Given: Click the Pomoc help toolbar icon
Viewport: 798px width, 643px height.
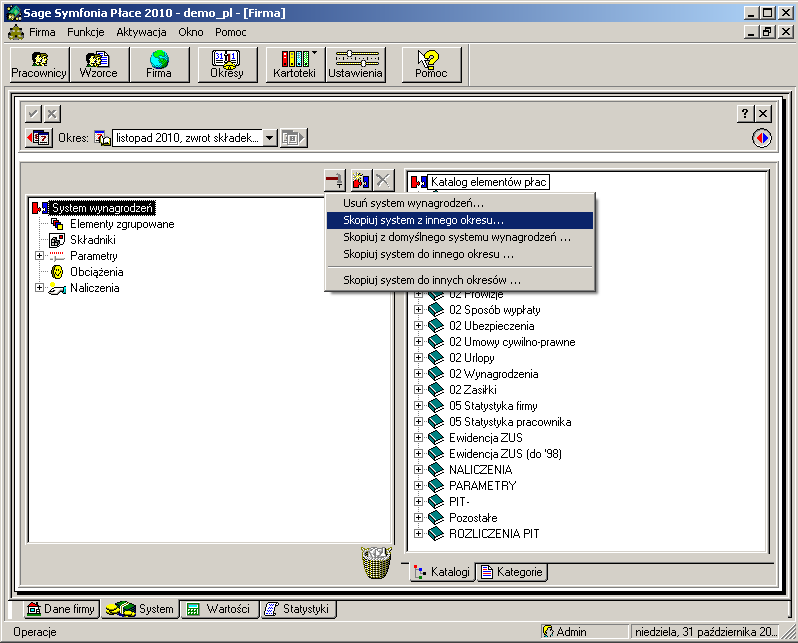Looking at the screenshot, I should pos(431,65).
